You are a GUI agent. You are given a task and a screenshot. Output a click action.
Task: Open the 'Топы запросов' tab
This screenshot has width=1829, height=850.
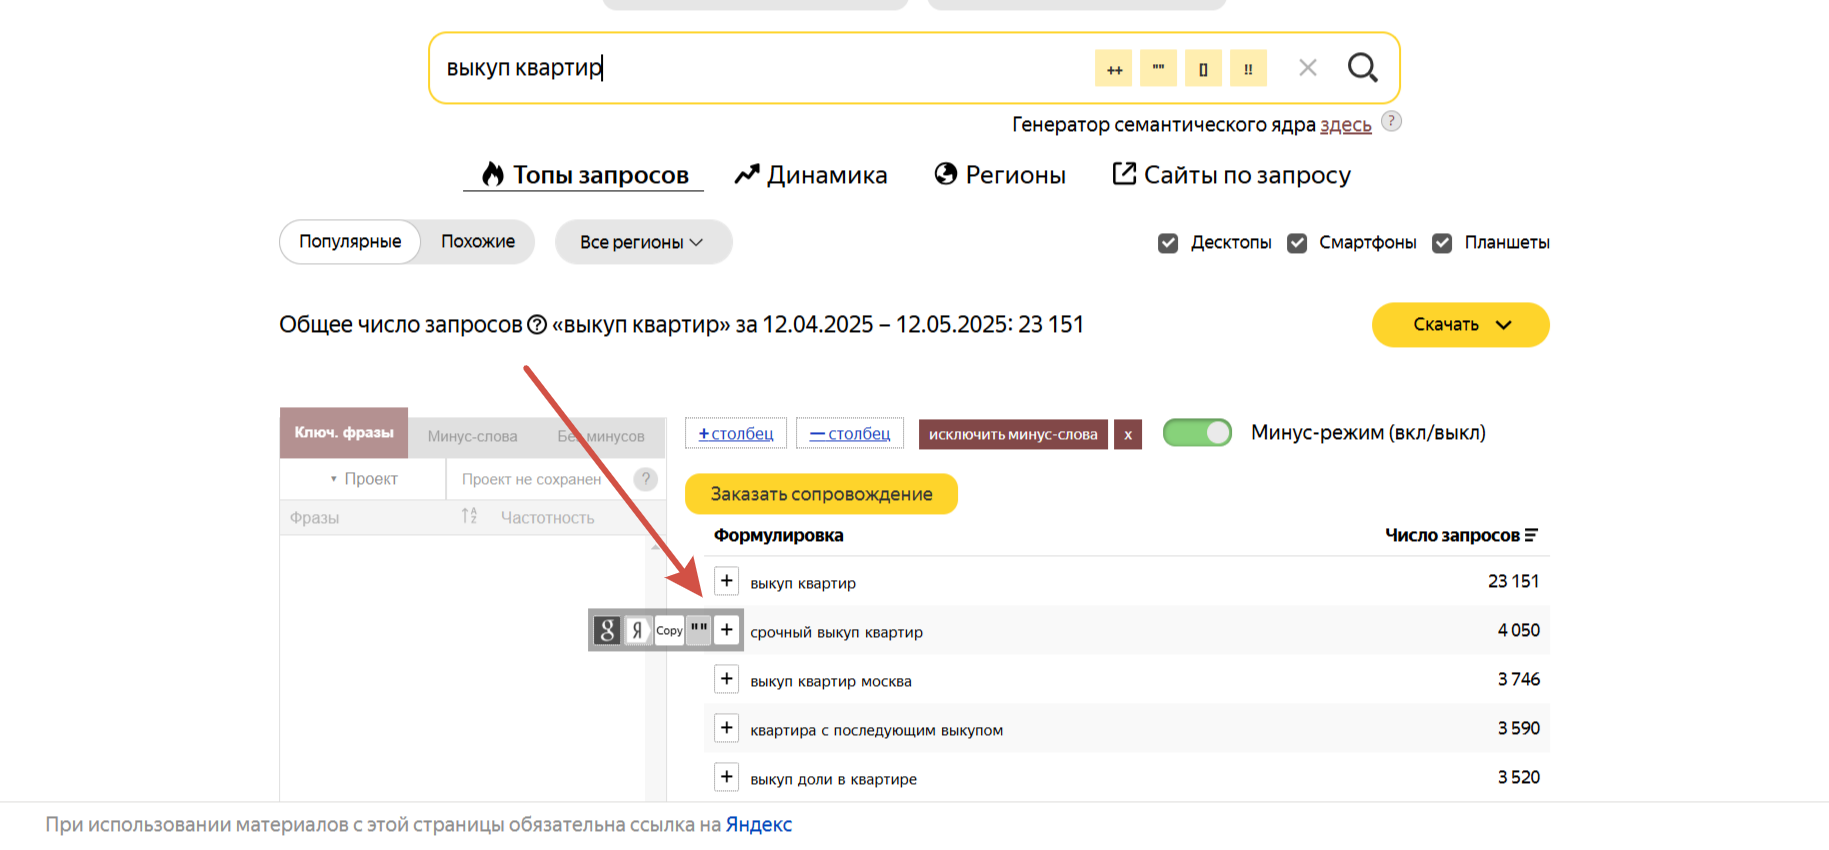[x=584, y=175]
